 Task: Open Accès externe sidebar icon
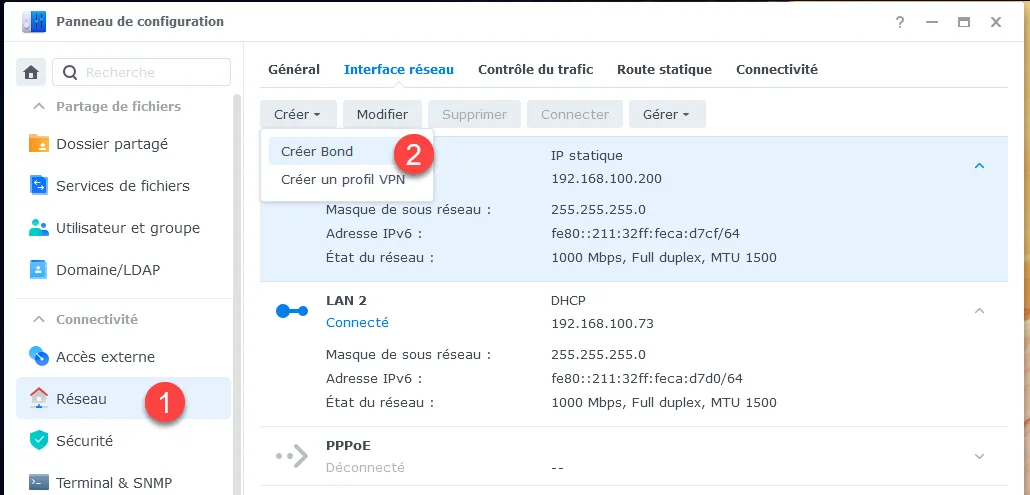(x=39, y=357)
